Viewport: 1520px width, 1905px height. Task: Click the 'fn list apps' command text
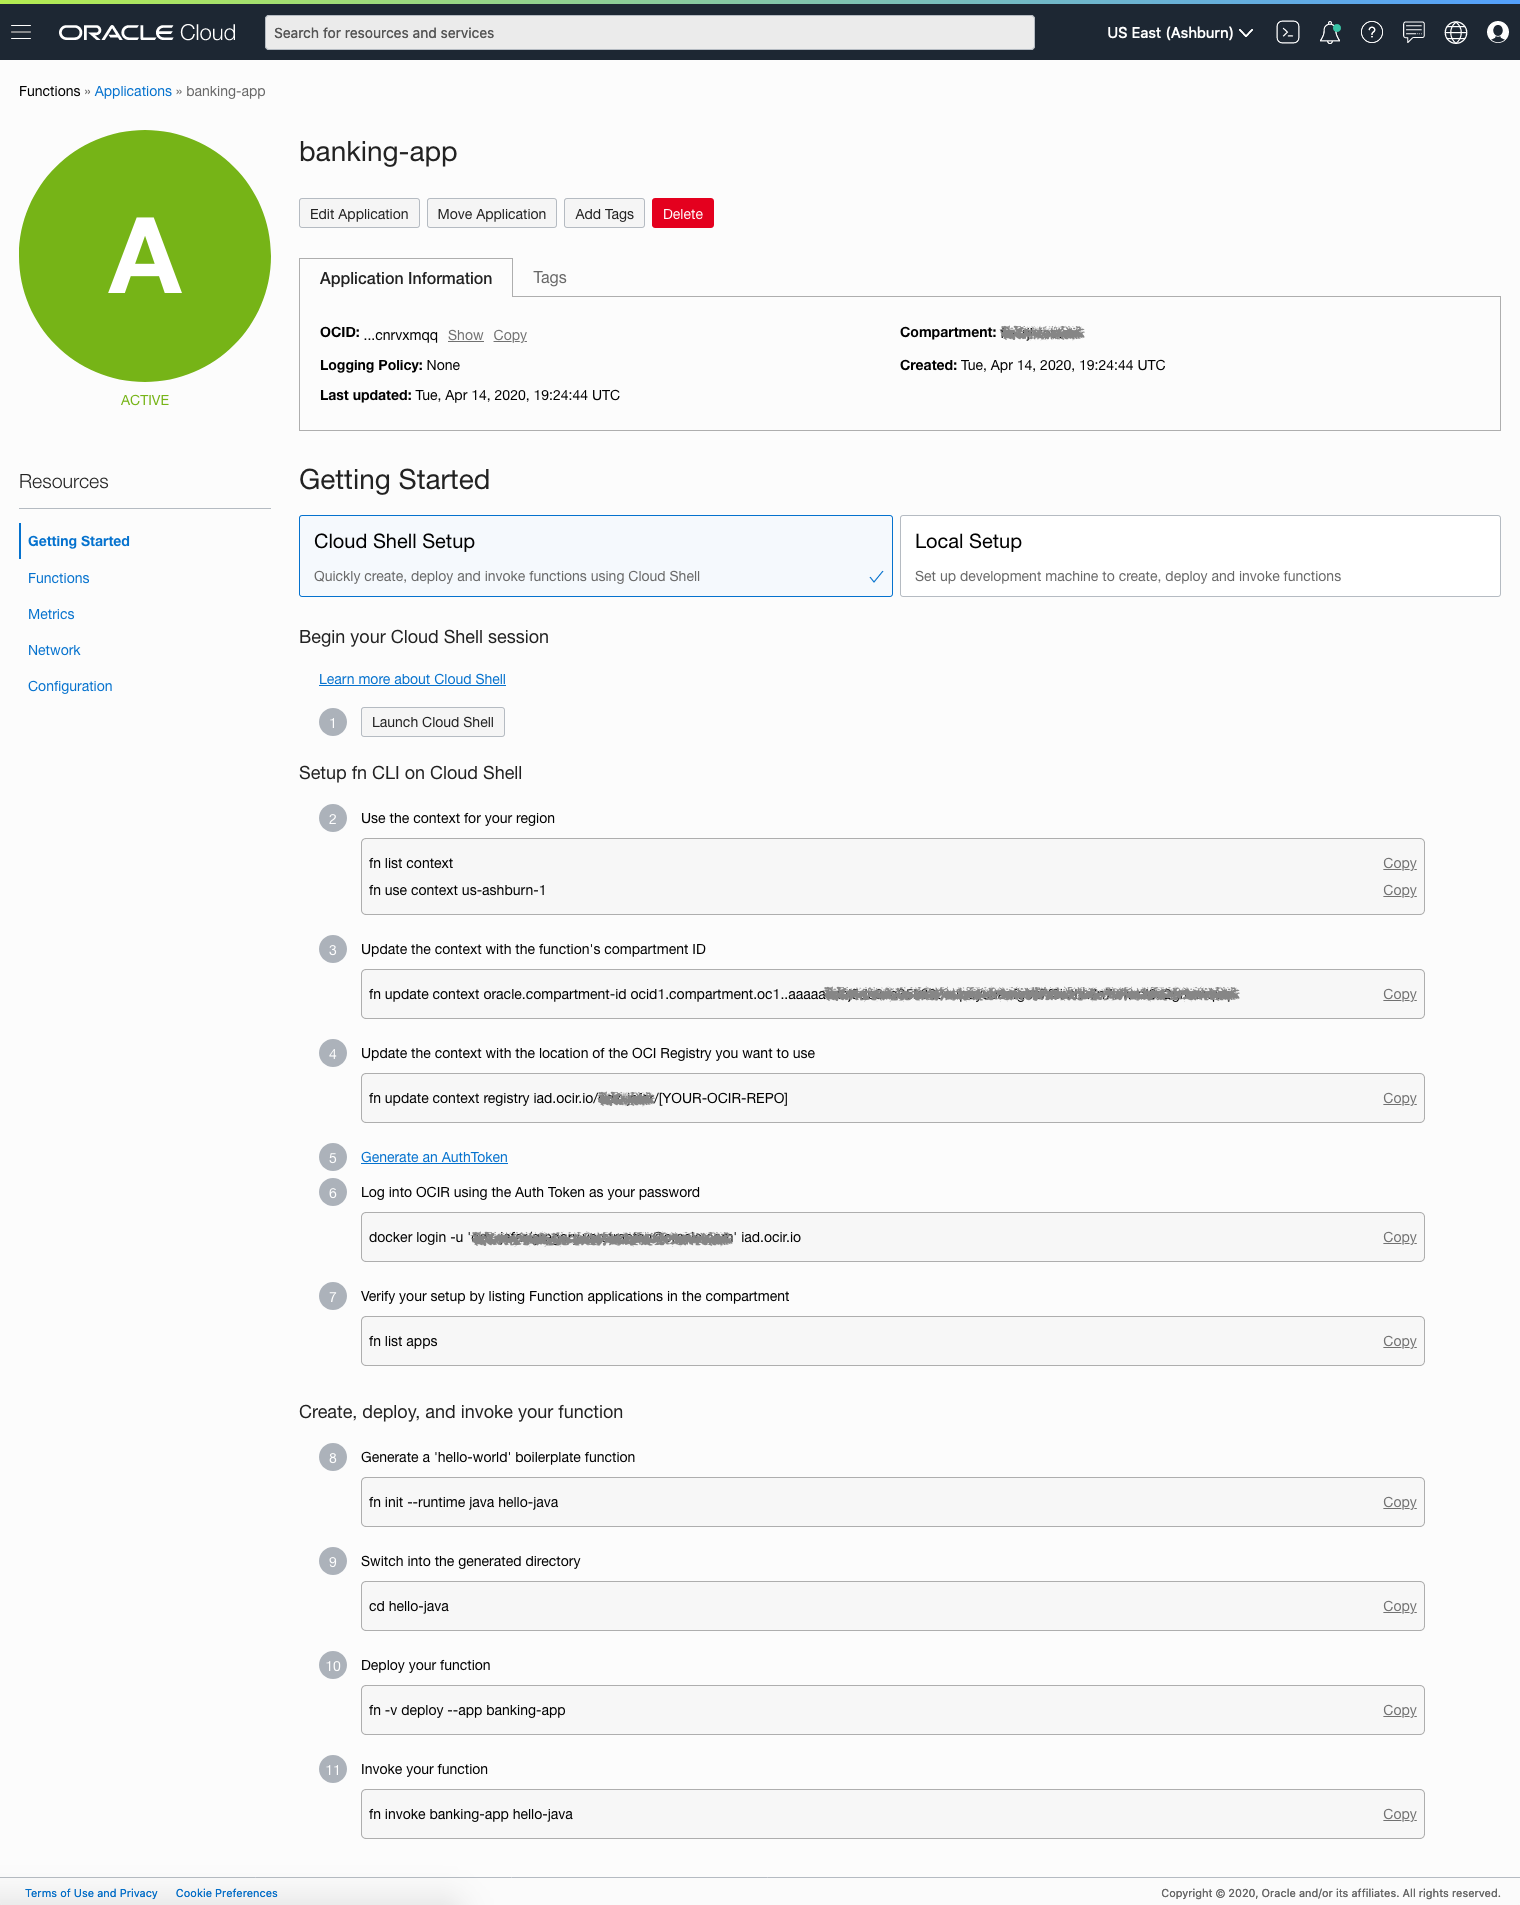click(x=403, y=1341)
